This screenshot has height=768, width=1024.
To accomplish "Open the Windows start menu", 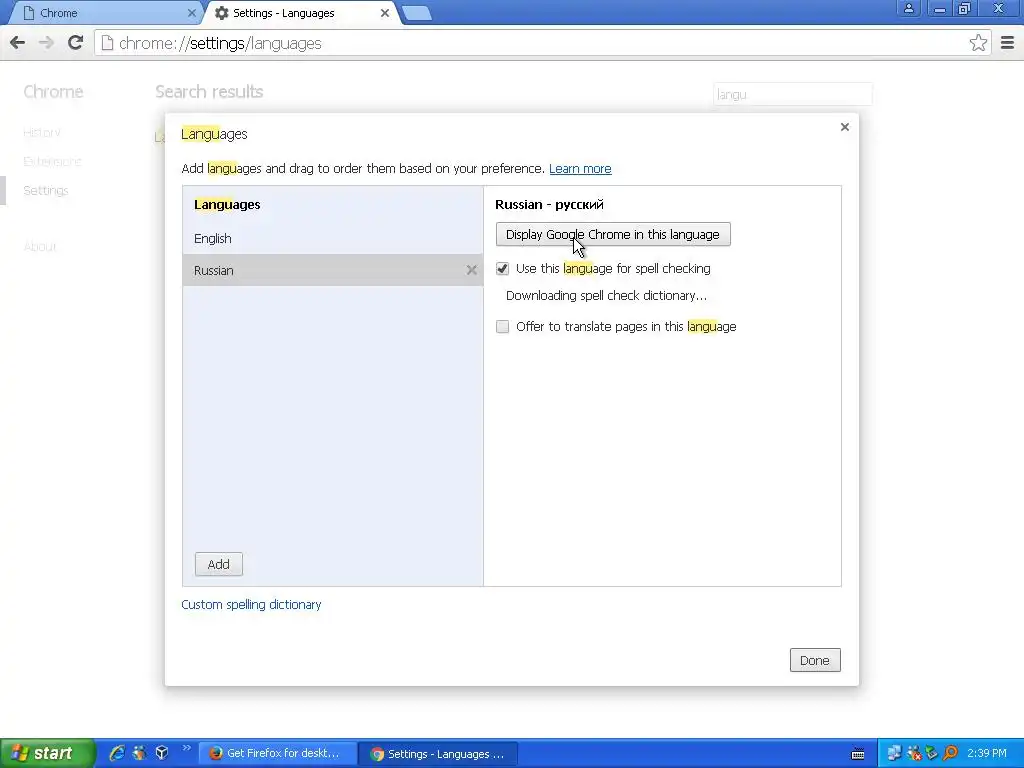I will pyautogui.click(x=47, y=753).
